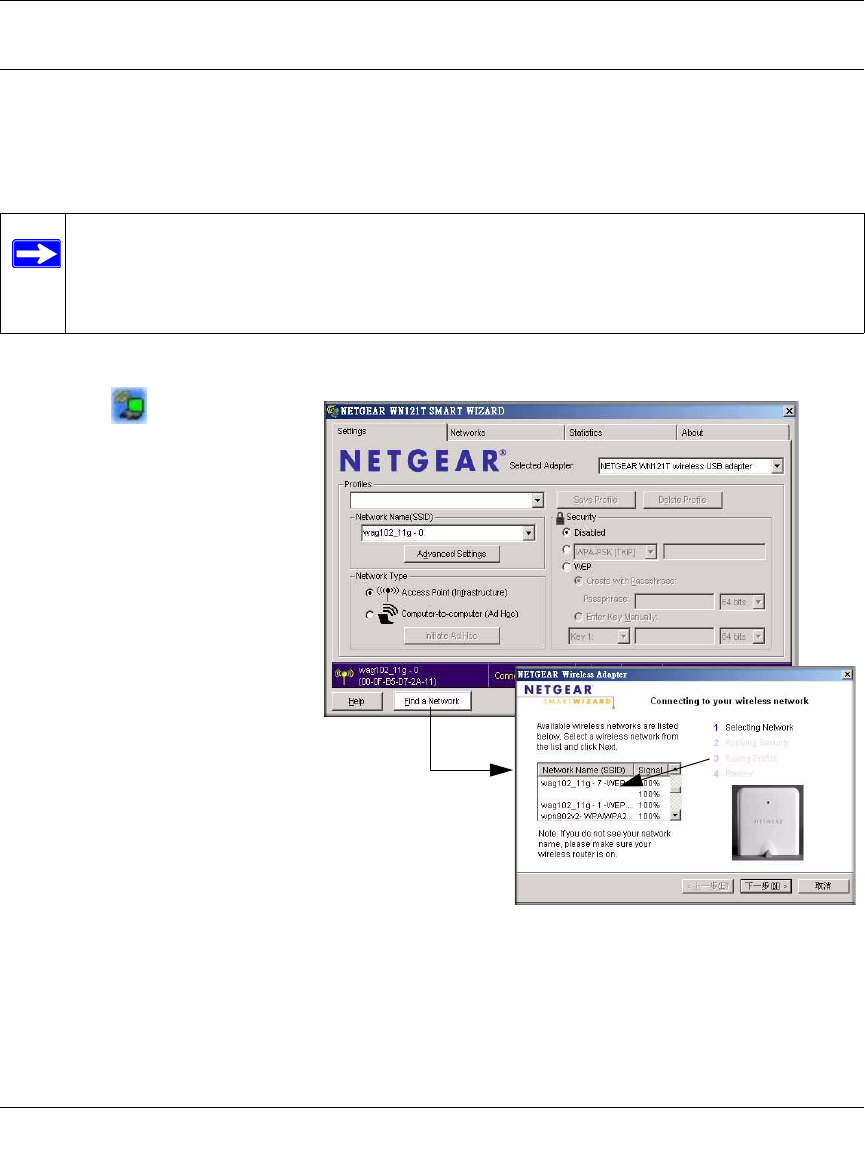Click the manual Key 1 input field
Screen dimensions: 865x1170
pyautogui.click(x=674, y=636)
